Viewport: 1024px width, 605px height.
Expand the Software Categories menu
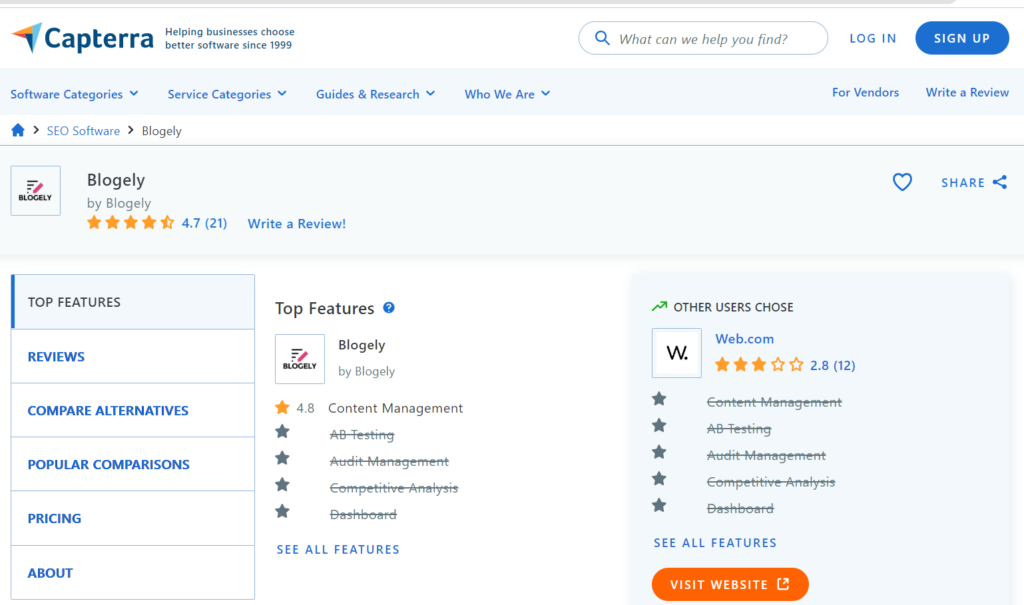click(74, 94)
